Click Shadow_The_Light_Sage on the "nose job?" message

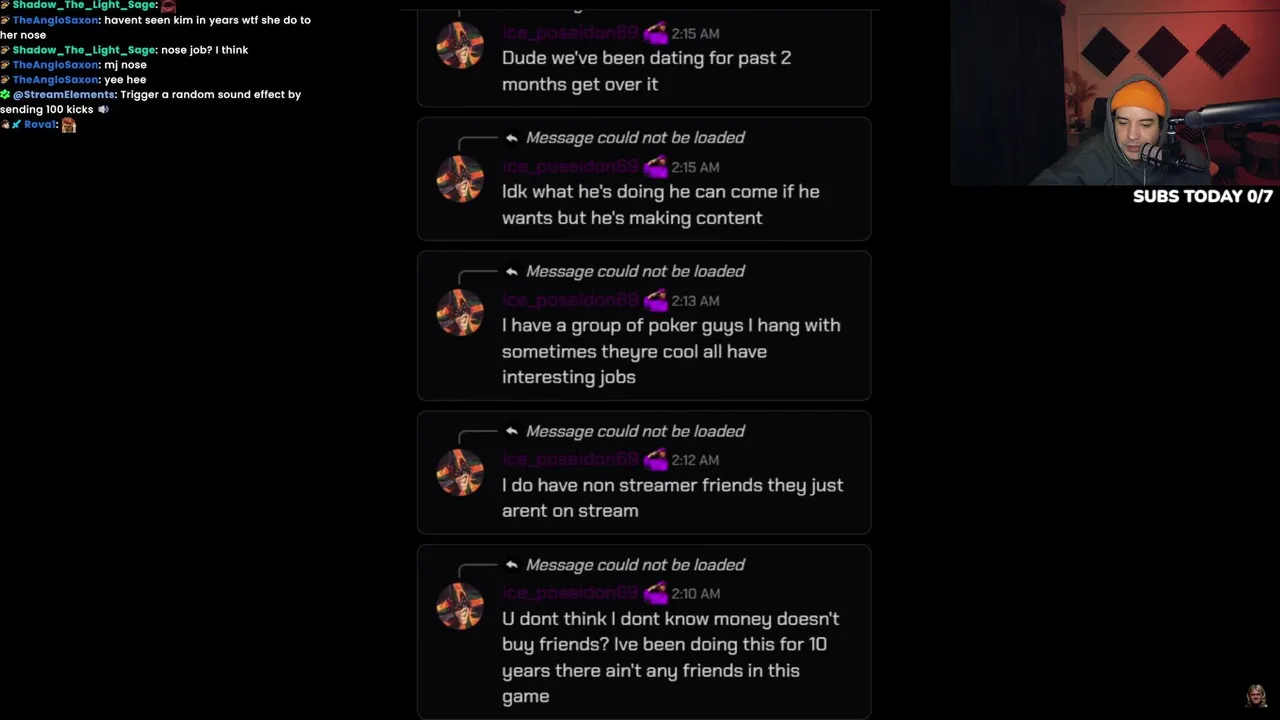click(84, 50)
